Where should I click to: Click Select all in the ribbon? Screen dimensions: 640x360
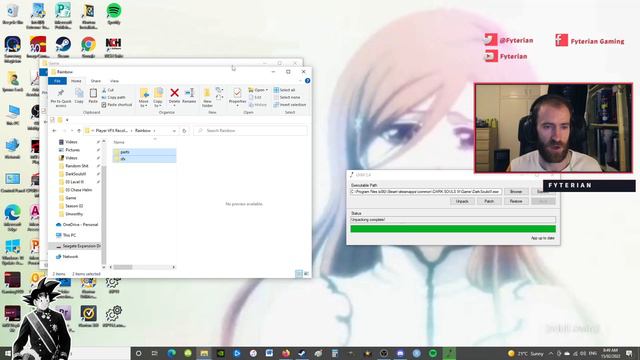click(x=284, y=90)
